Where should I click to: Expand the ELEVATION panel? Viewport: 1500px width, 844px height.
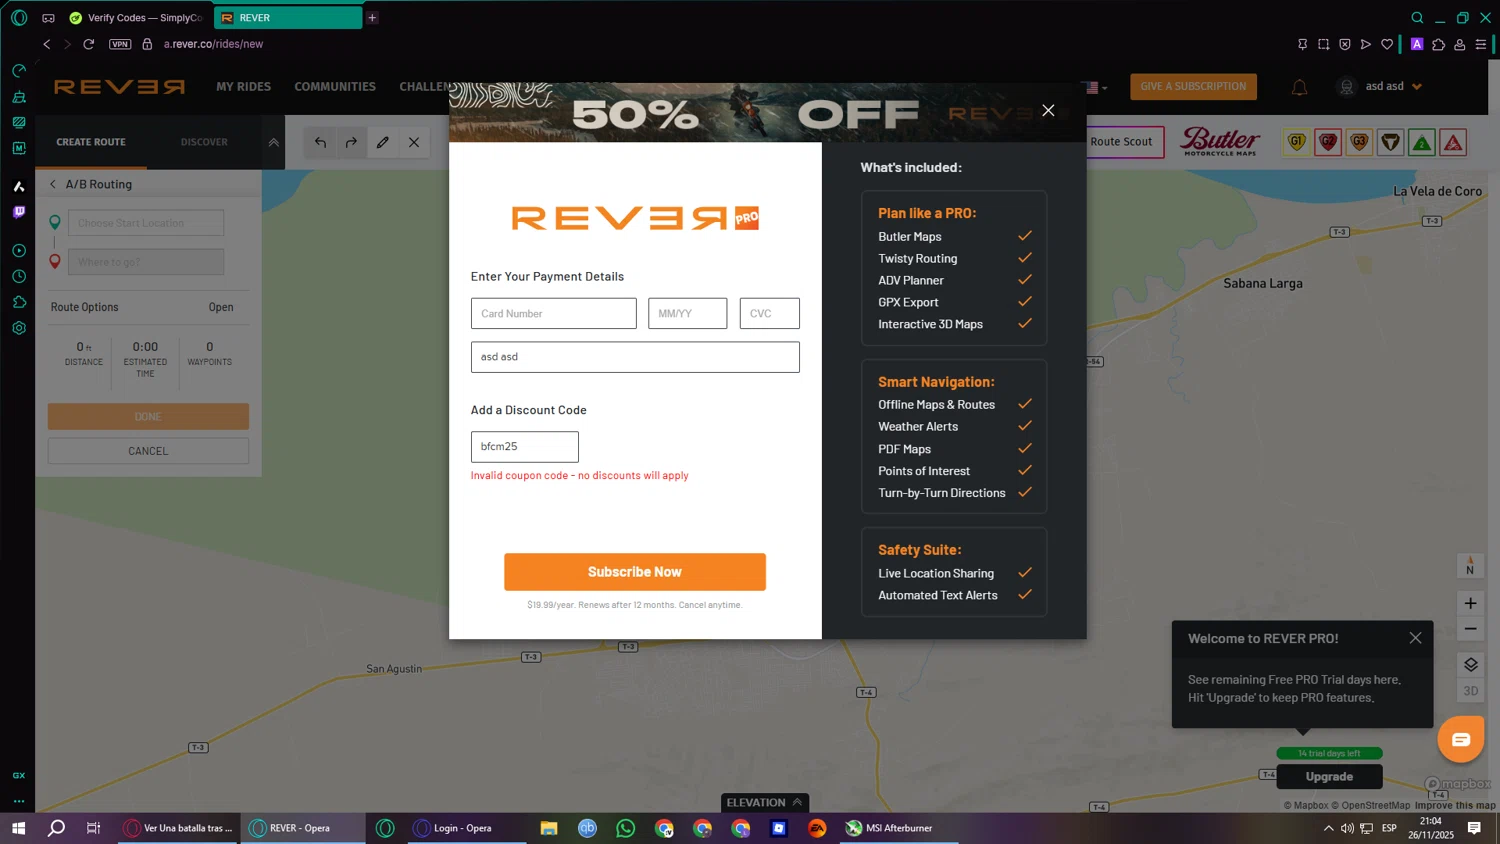(765, 802)
